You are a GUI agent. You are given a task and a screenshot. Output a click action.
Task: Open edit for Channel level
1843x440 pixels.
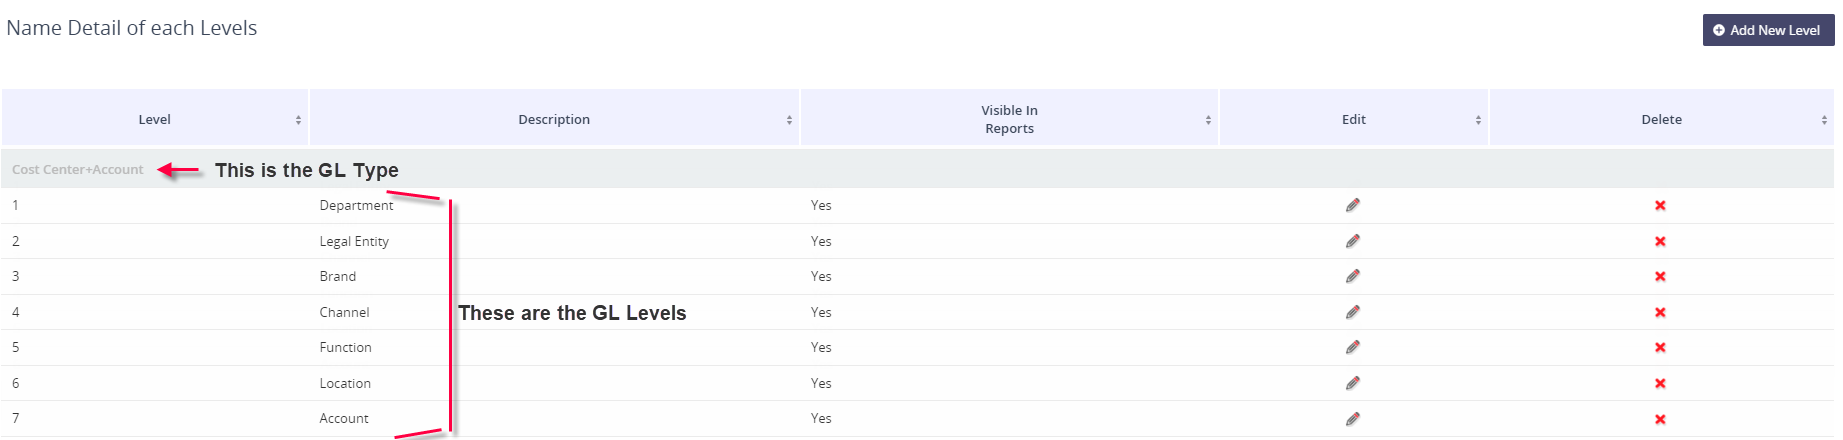tap(1353, 312)
